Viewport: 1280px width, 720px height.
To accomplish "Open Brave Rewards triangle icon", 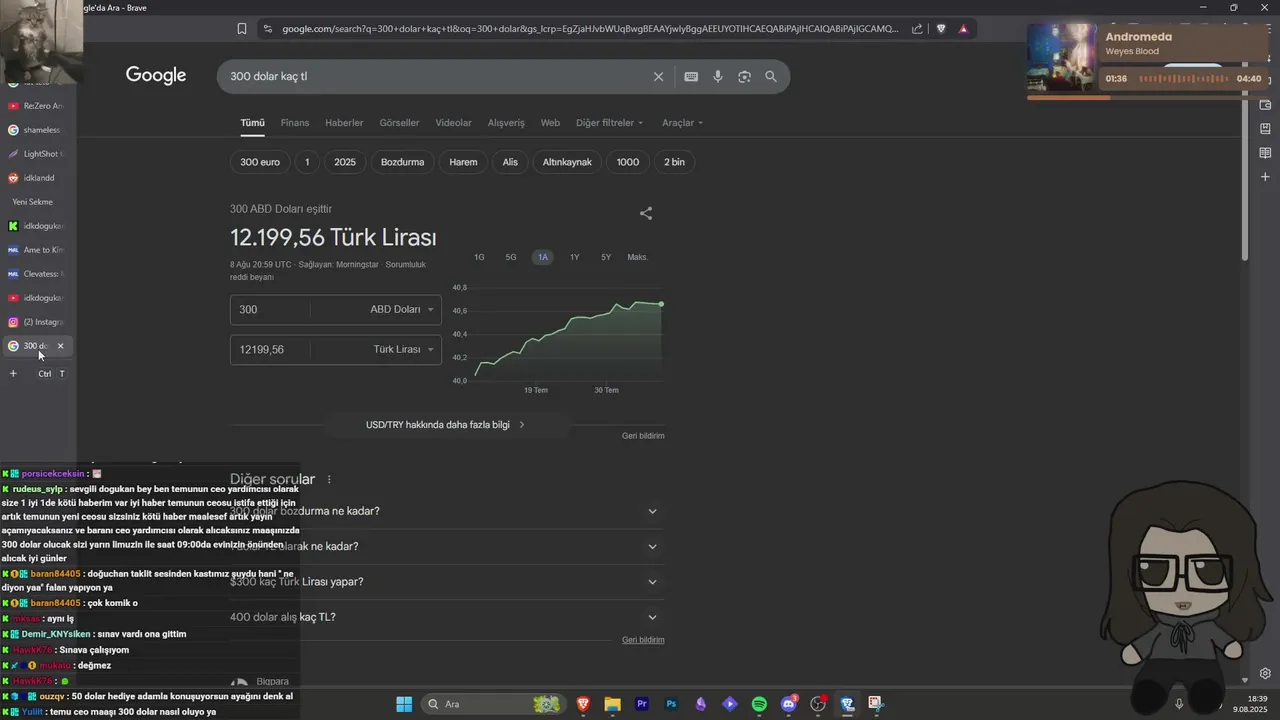I will coord(964,29).
